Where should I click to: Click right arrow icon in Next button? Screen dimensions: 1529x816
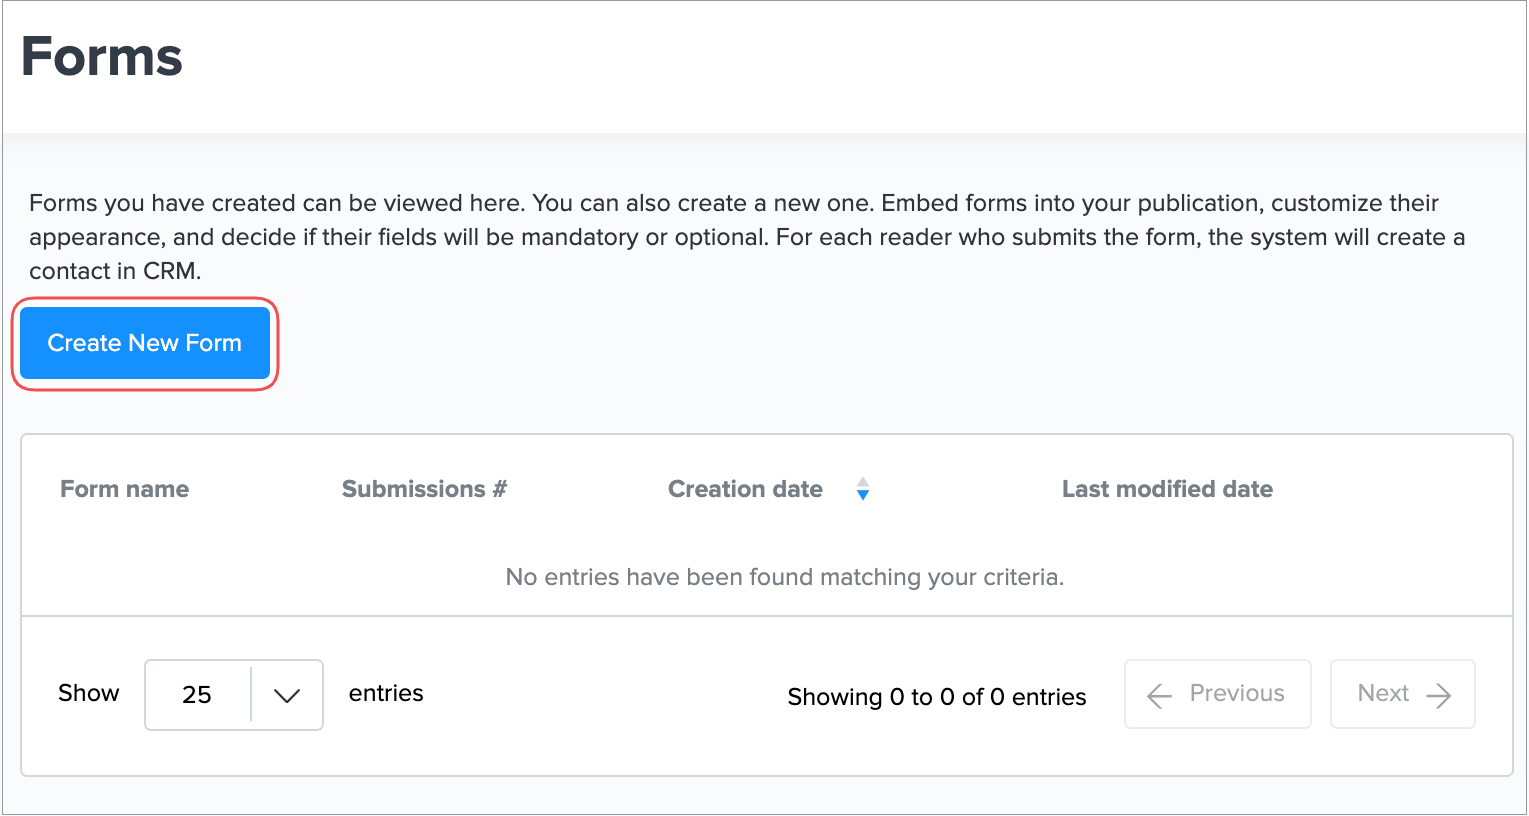coord(1439,695)
